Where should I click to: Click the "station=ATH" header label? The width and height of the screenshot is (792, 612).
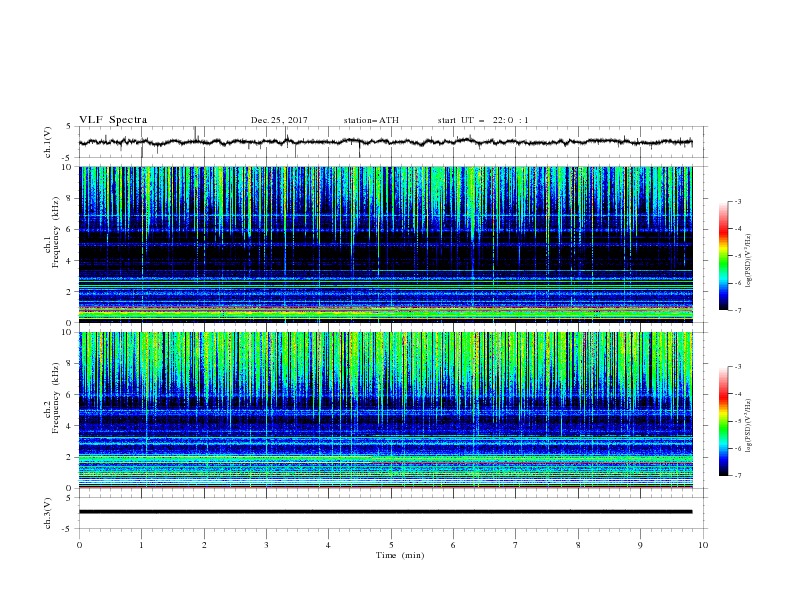[371, 120]
